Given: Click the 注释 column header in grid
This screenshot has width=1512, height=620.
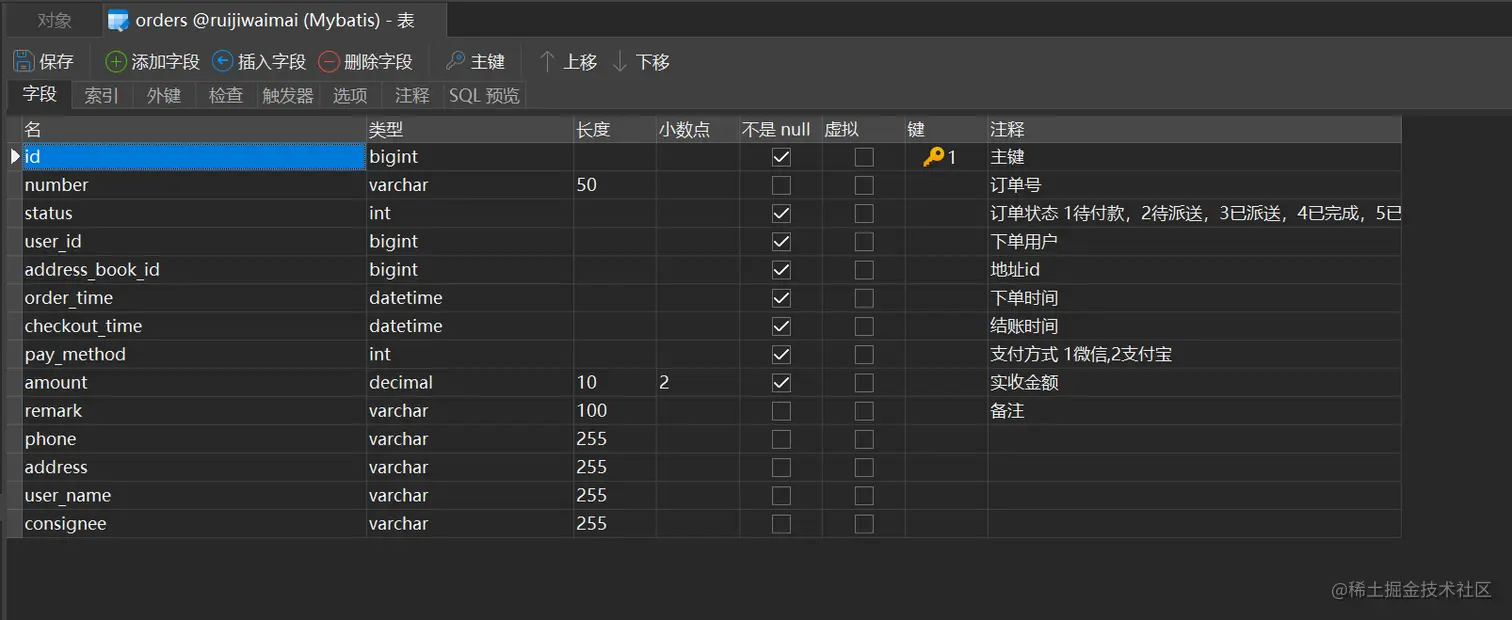Looking at the screenshot, I should coord(1195,129).
